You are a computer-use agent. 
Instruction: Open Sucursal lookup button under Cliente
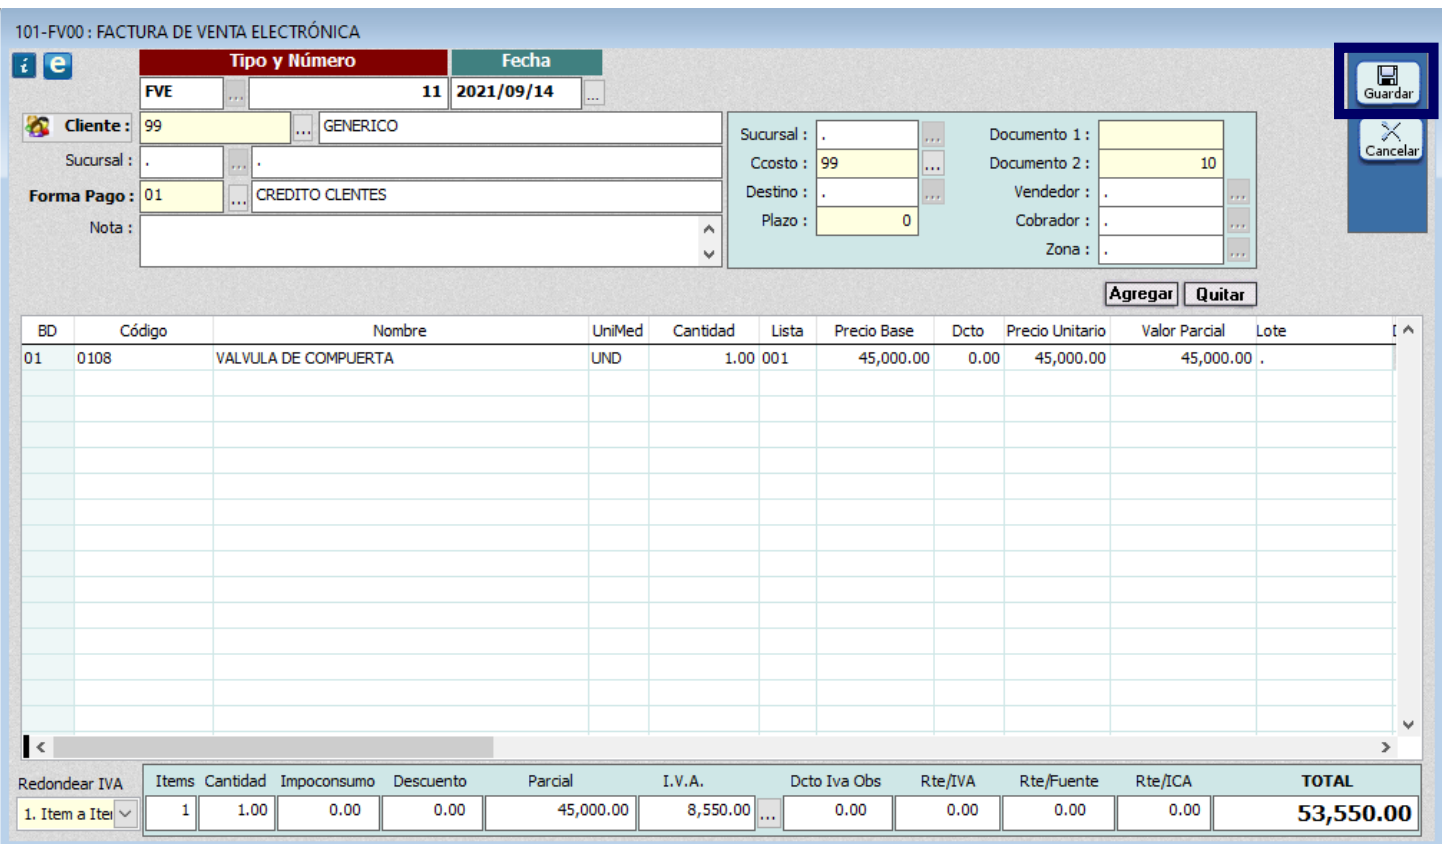point(238,162)
